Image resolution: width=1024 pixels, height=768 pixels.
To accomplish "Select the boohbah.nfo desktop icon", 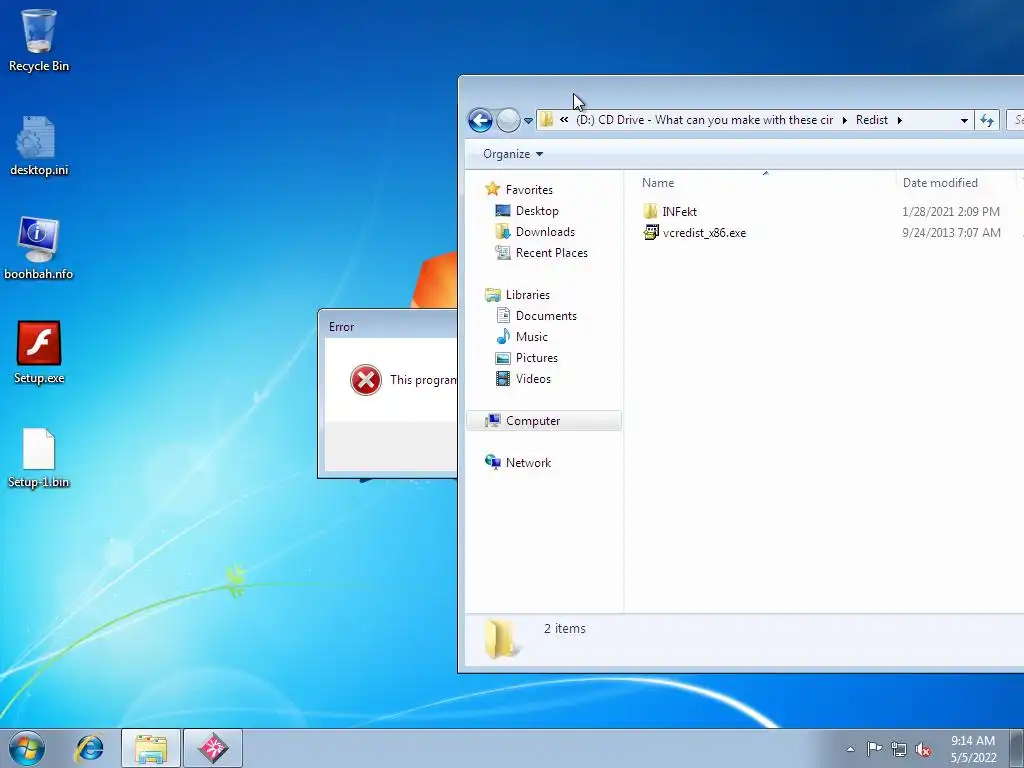I will tap(39, 248).
